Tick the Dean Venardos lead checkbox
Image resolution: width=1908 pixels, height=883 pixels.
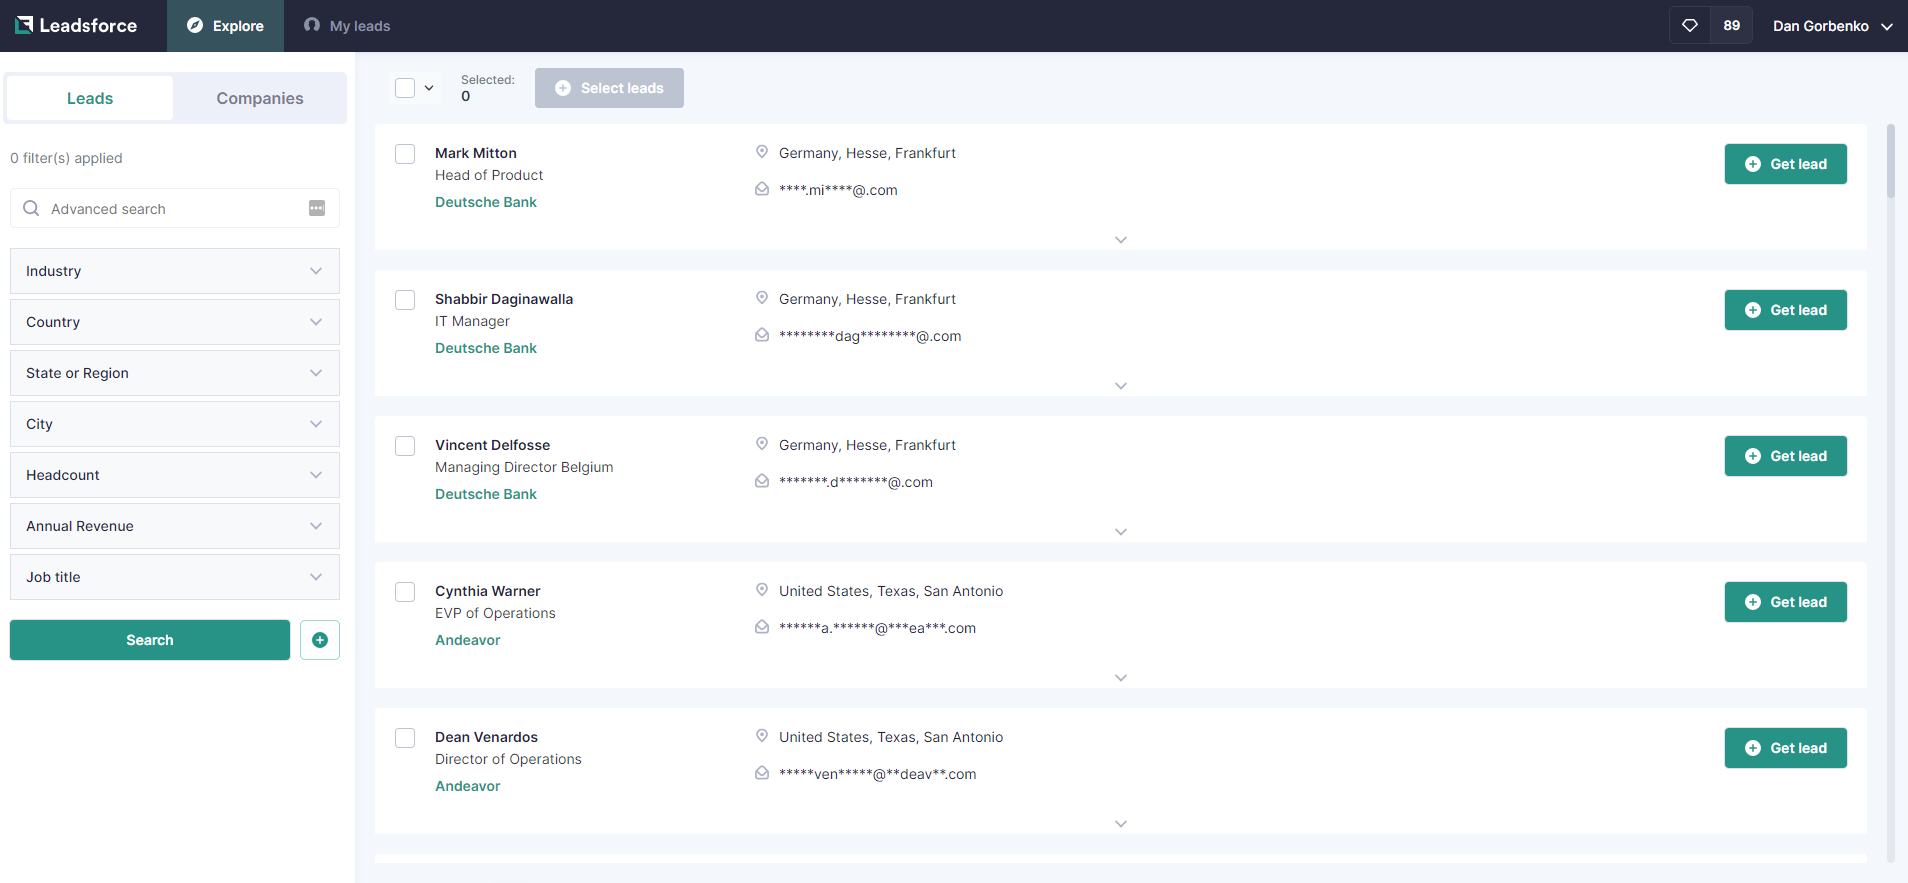[x=405, y=738]
